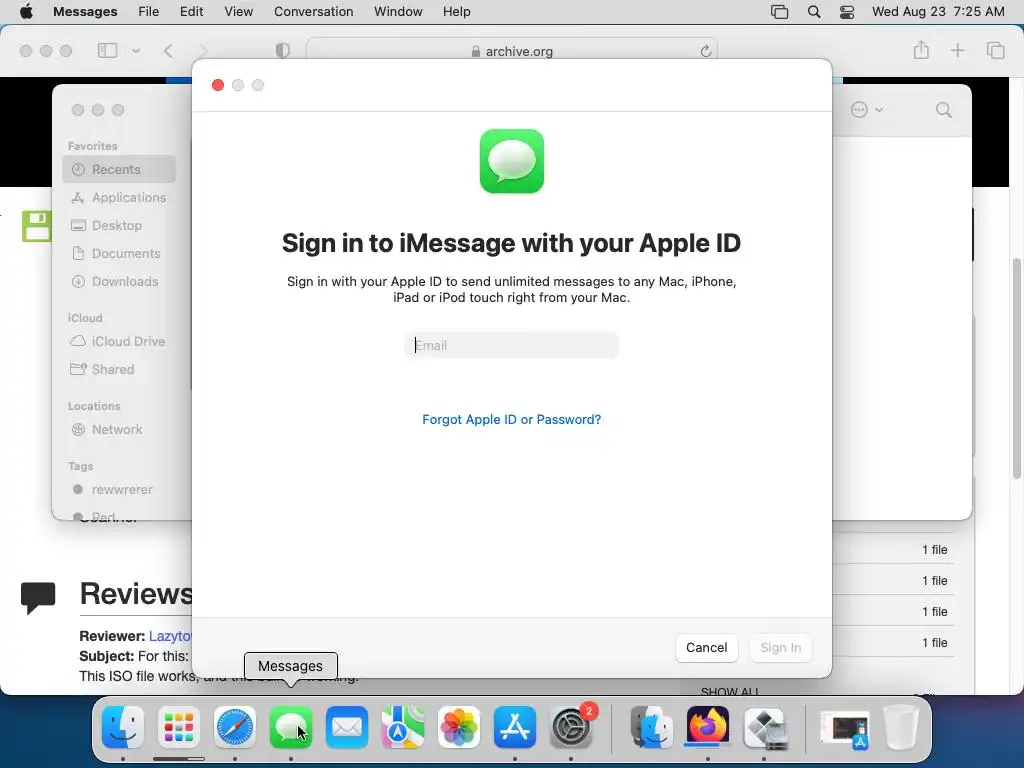The image size is (1024, 768).
Task: Click the Safari address bar archive.org
Action: pos(511,51)
